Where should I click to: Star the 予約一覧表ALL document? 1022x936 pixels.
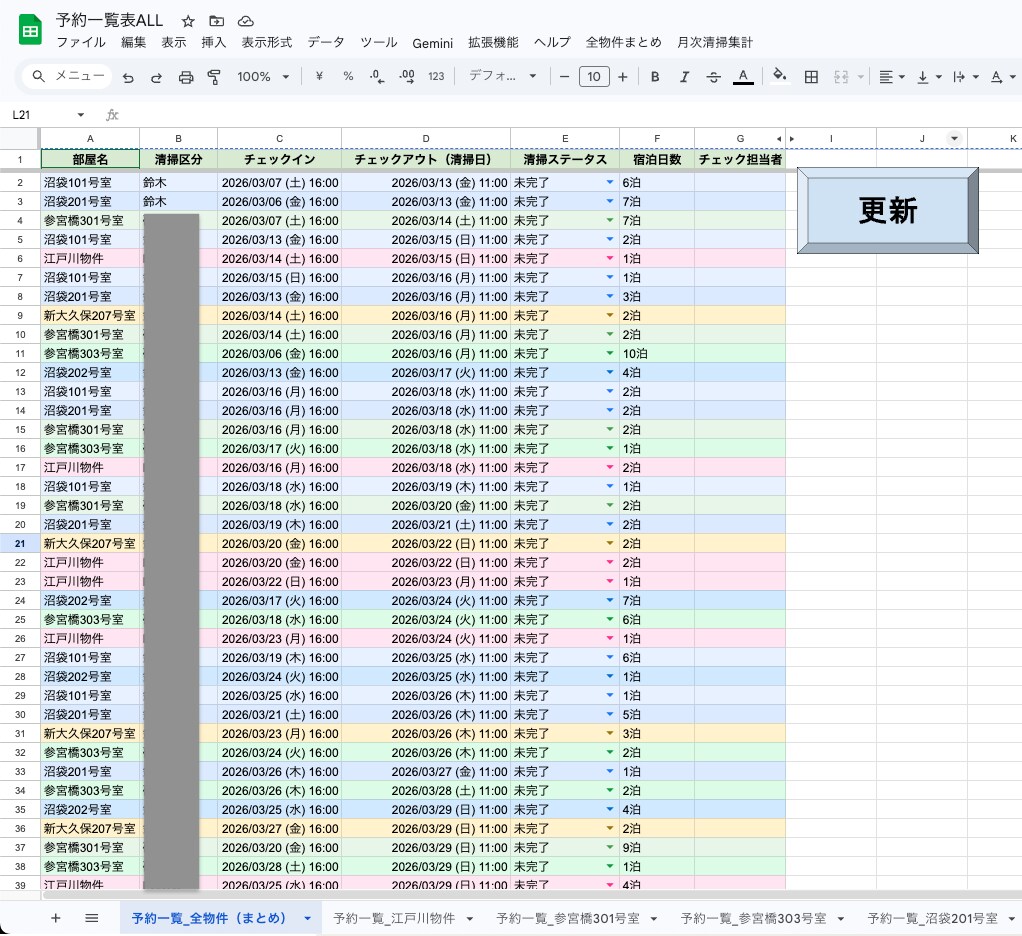(188, 22)
